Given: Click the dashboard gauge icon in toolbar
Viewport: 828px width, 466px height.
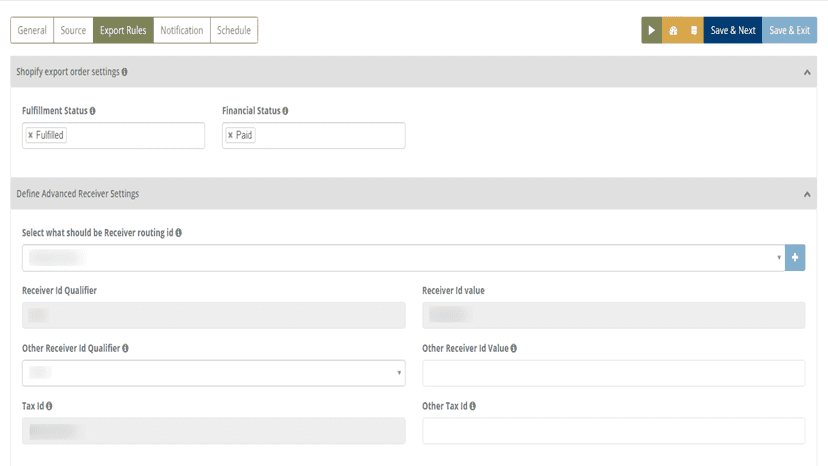Looking at the screenshot, I should [673, 30].
